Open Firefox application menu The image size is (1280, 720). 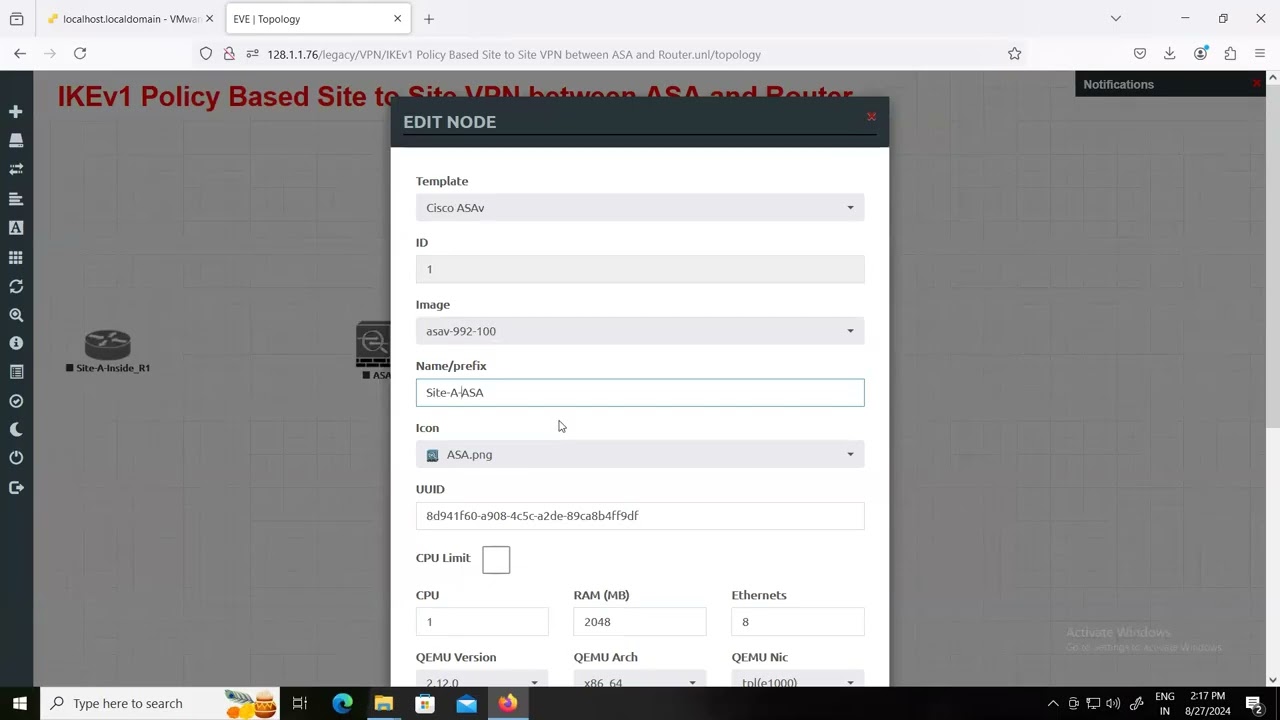(1260, 54)
